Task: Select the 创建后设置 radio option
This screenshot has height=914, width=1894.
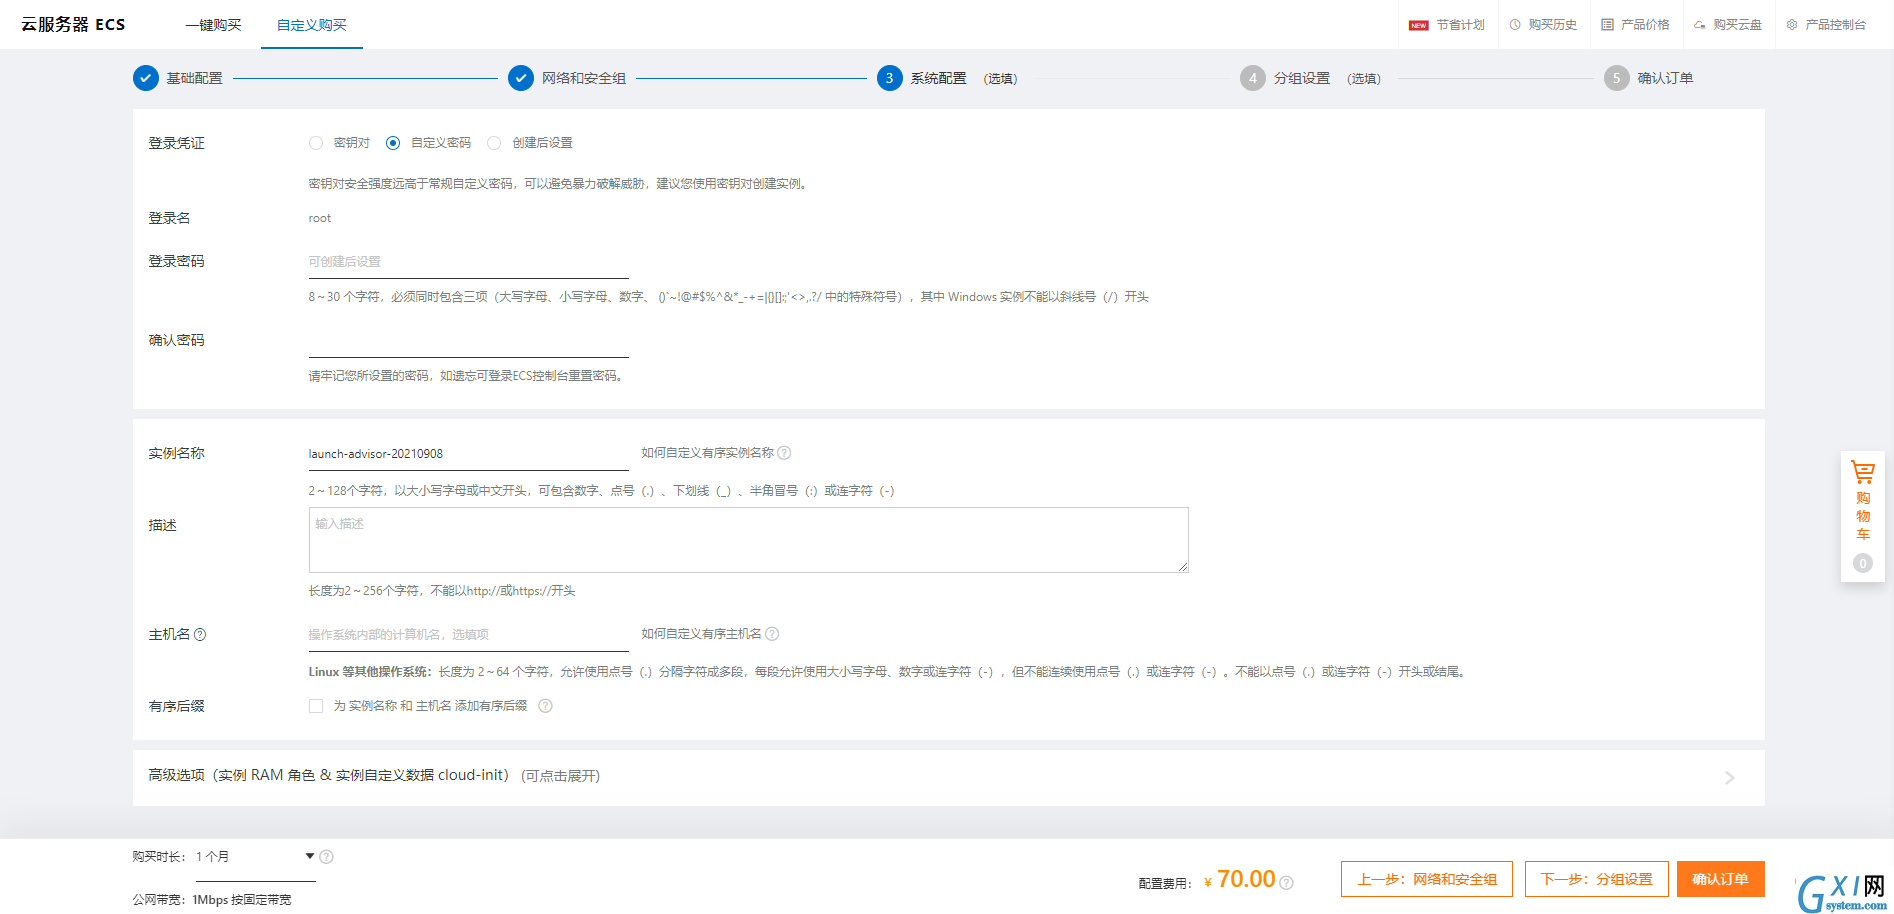Action: coord(494,143)
